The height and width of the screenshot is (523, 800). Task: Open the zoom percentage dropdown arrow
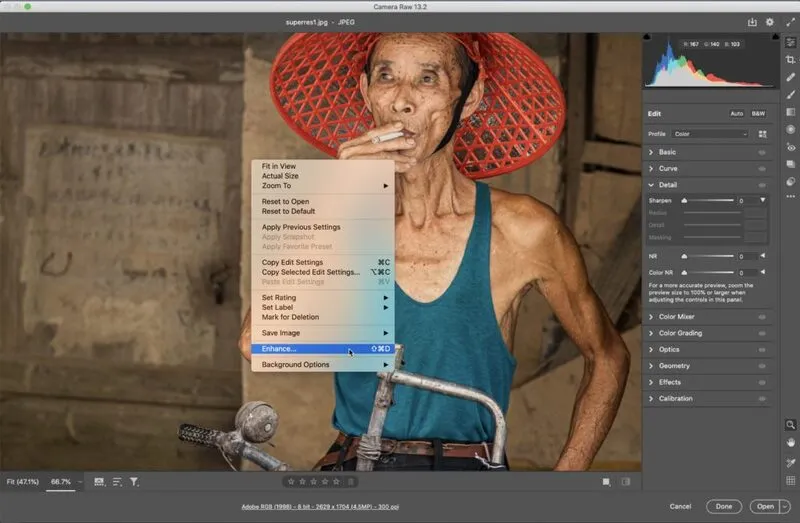(80, 482)
